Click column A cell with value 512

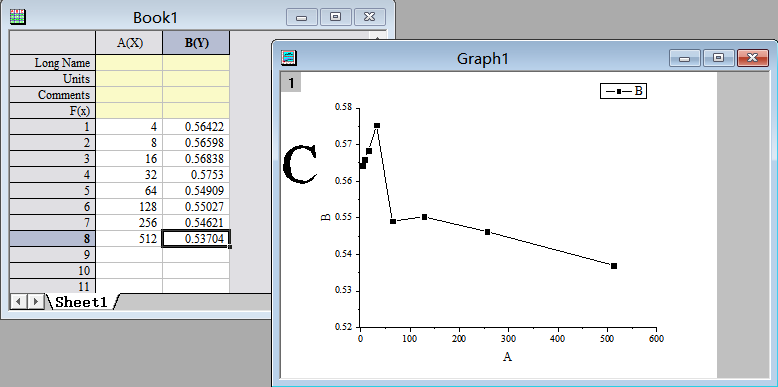(x=129, y=239)
